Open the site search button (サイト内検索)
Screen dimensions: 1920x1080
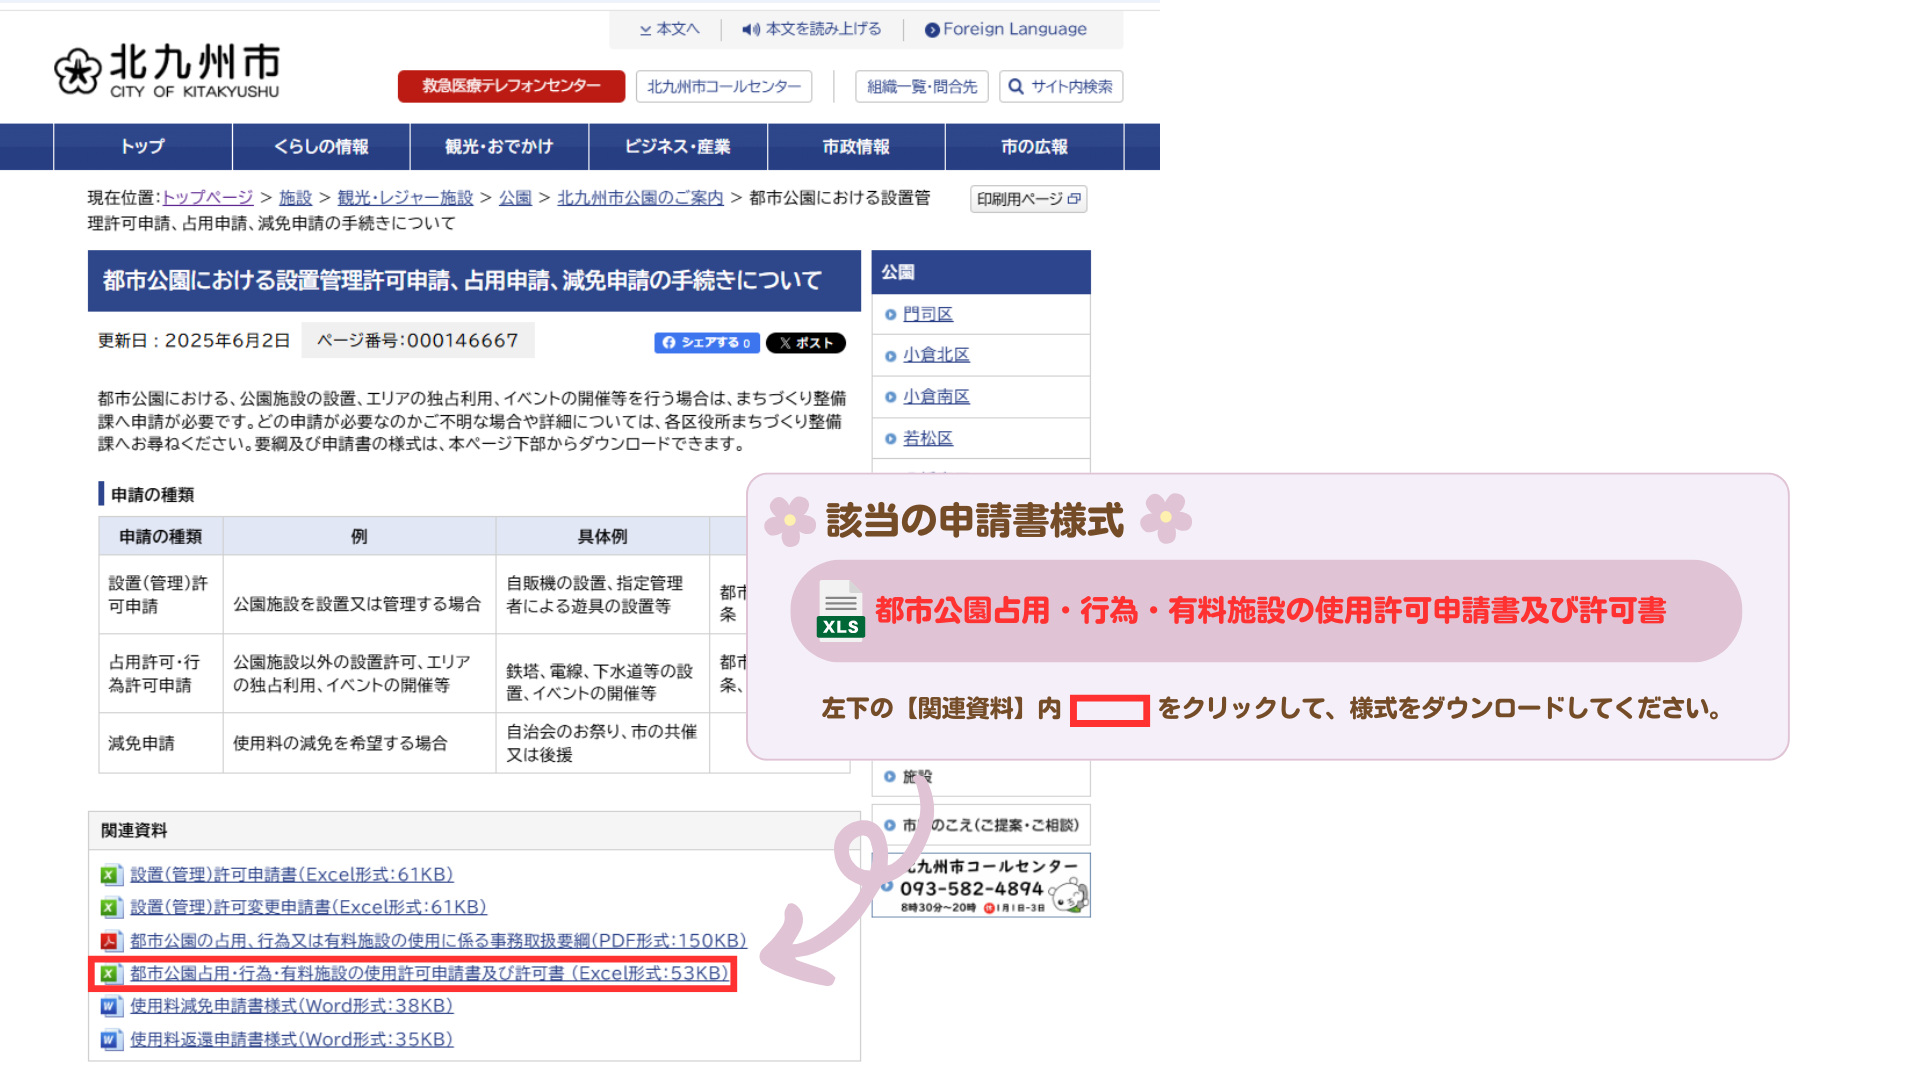[1061, 87]
